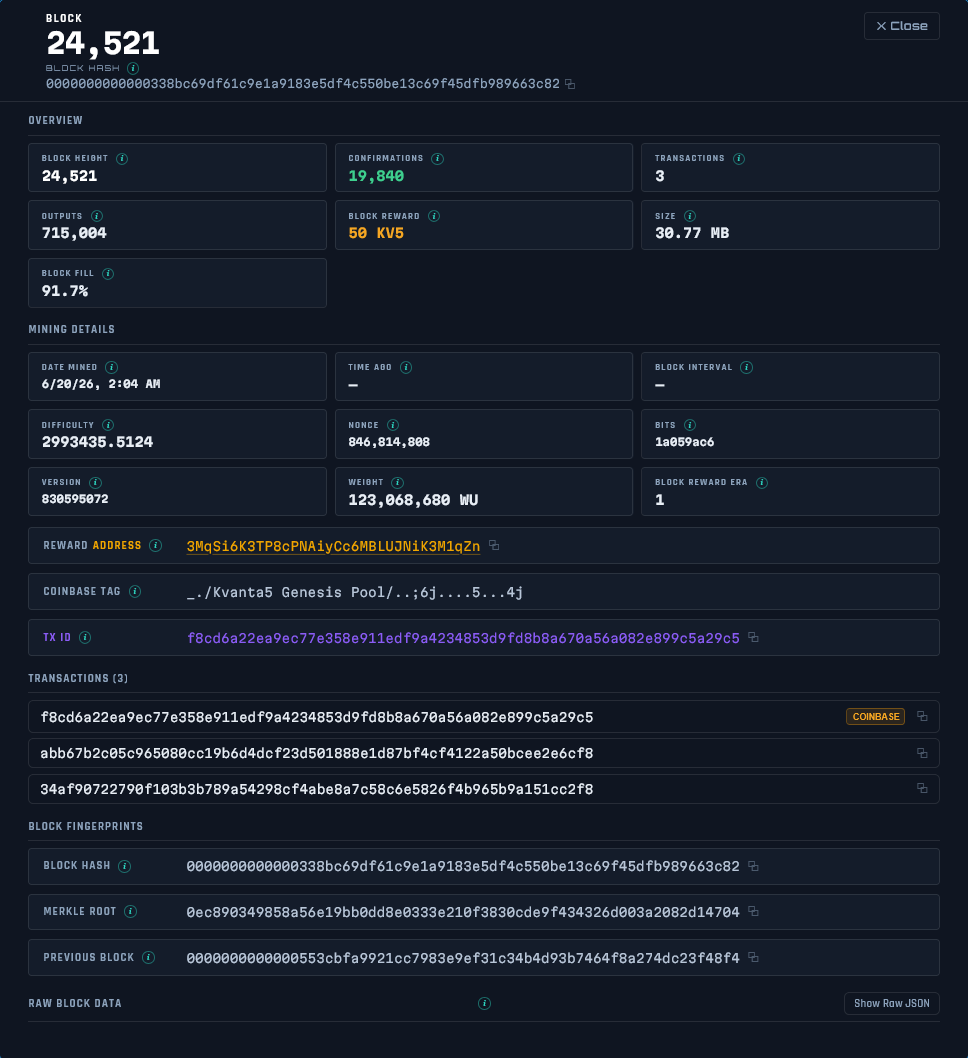The height and width of the screenshot is (1058, 968).
Task: Show info for Size
Action: (x=689, y=216)
